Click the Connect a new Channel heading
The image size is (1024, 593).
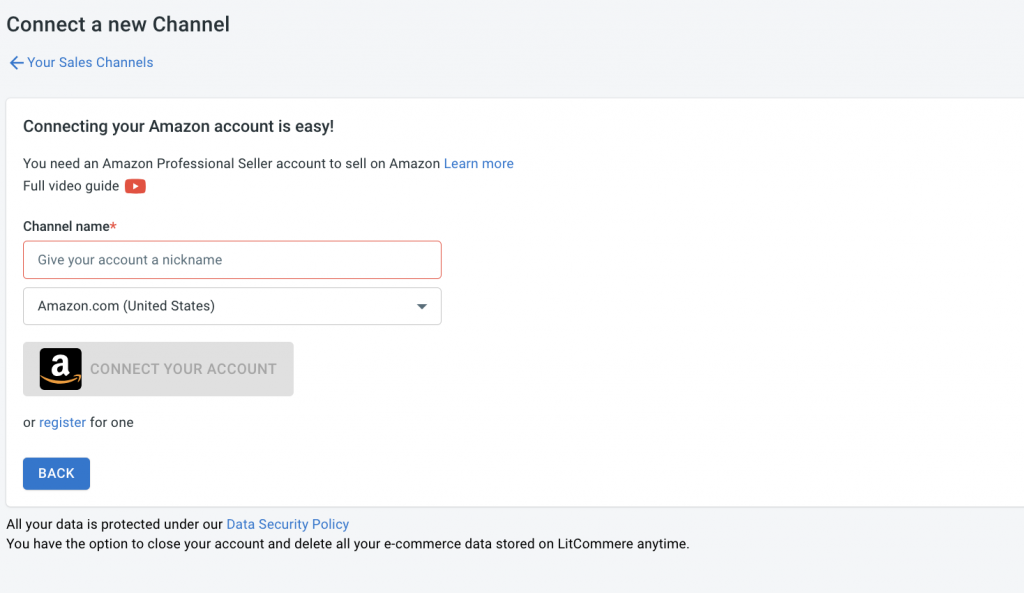118,25
